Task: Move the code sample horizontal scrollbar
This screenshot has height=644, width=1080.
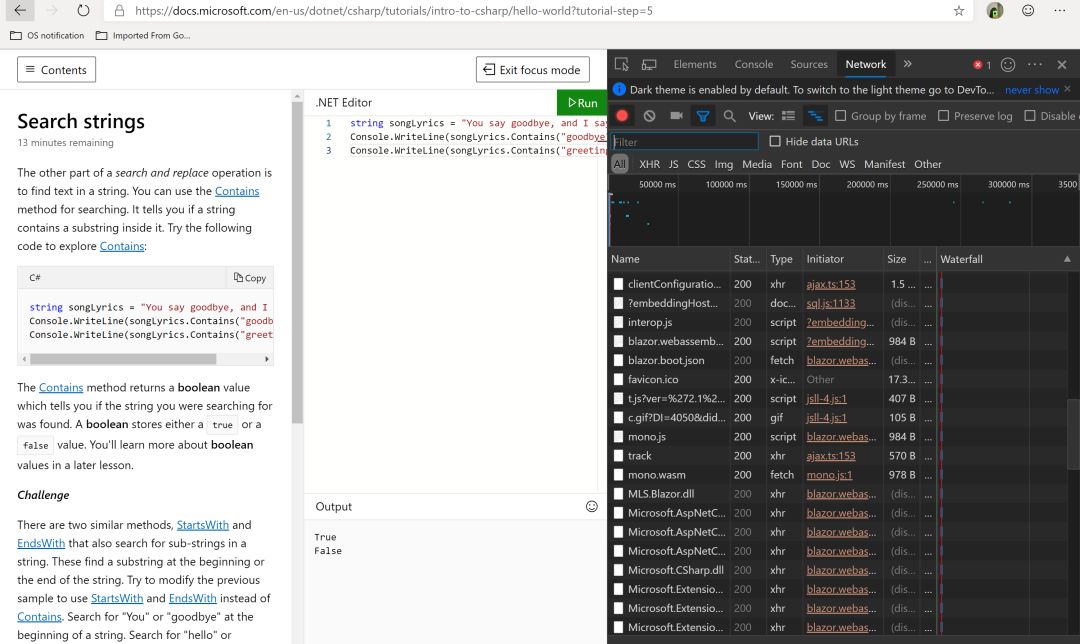Action: (123, 359)
